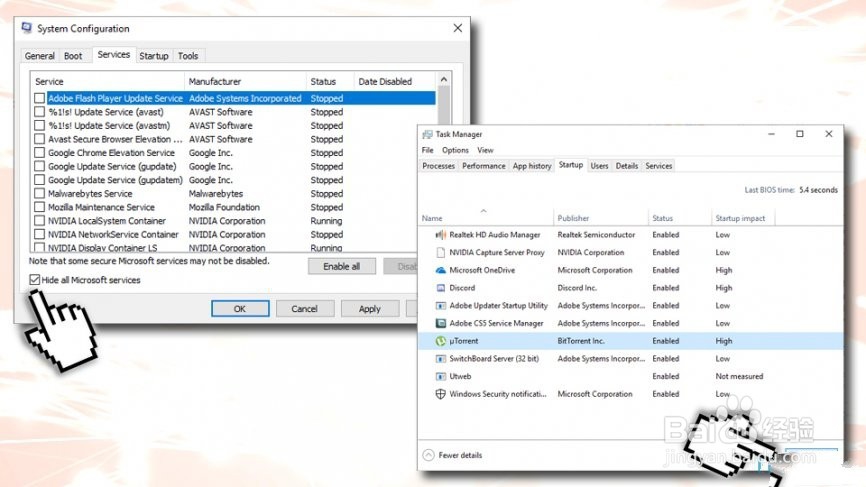Viewport: 866px width, 487px height.
Task: Click the High impact value for Discord
Action: (724, 288)
